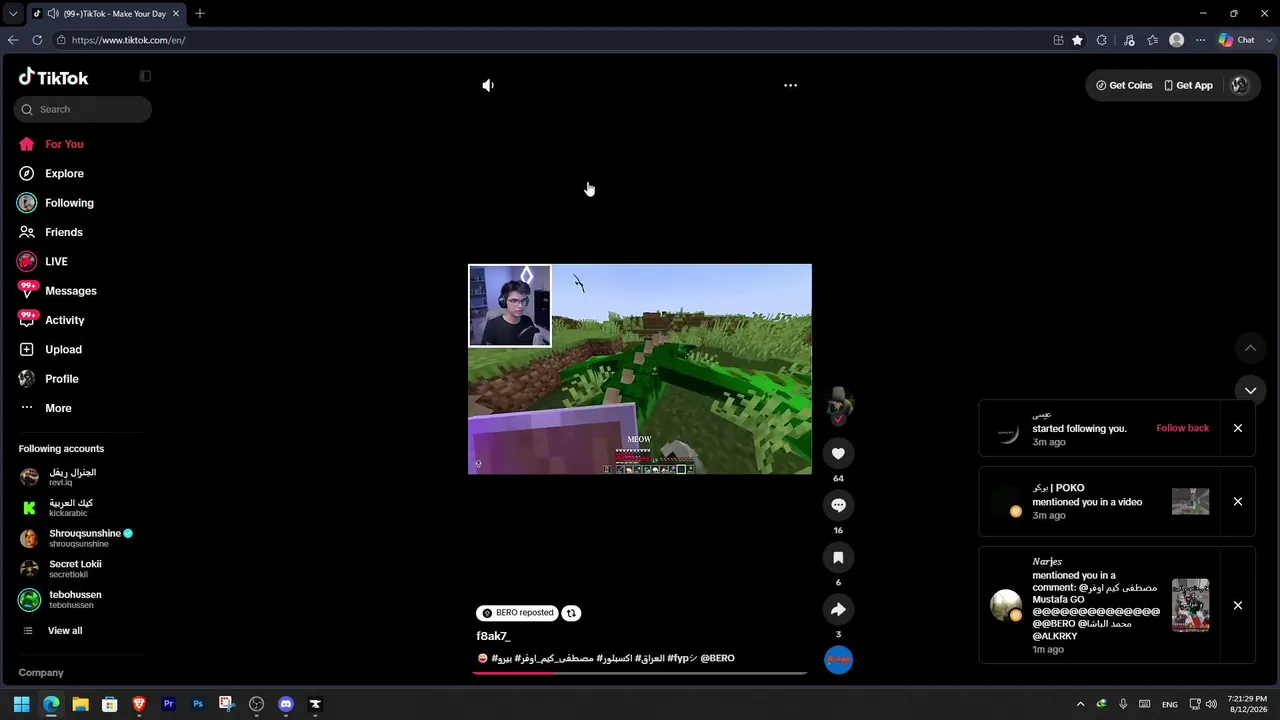Screen dimensions: 1280x720
Task: Show hidden system tray icons
Action: 1080,704
